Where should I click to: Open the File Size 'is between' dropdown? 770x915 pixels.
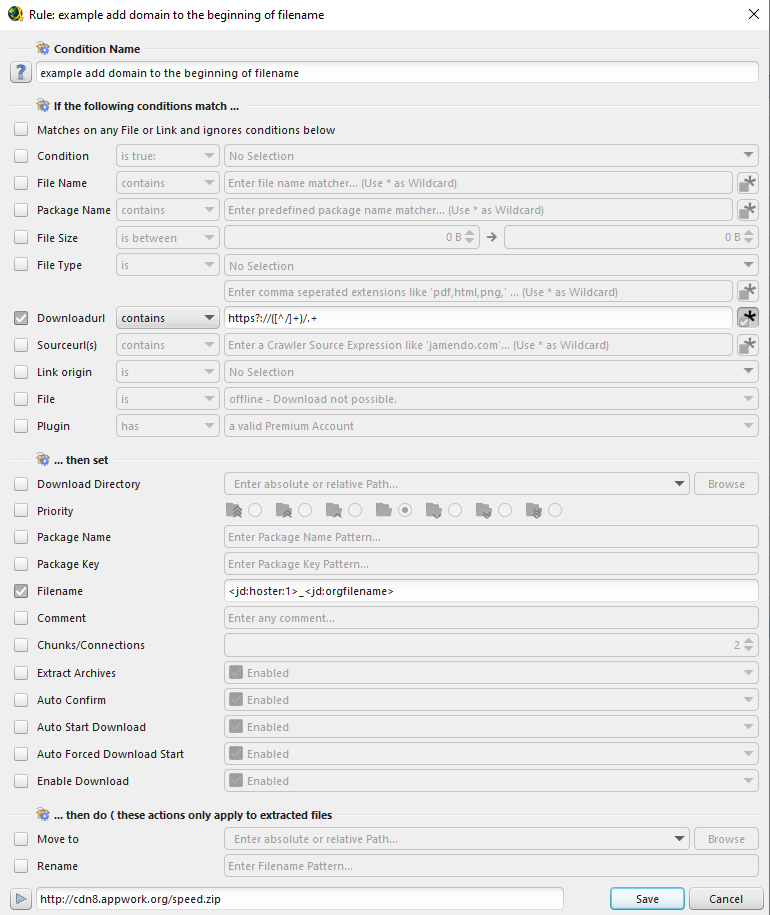pyautogui.click(x=168, y=238)
